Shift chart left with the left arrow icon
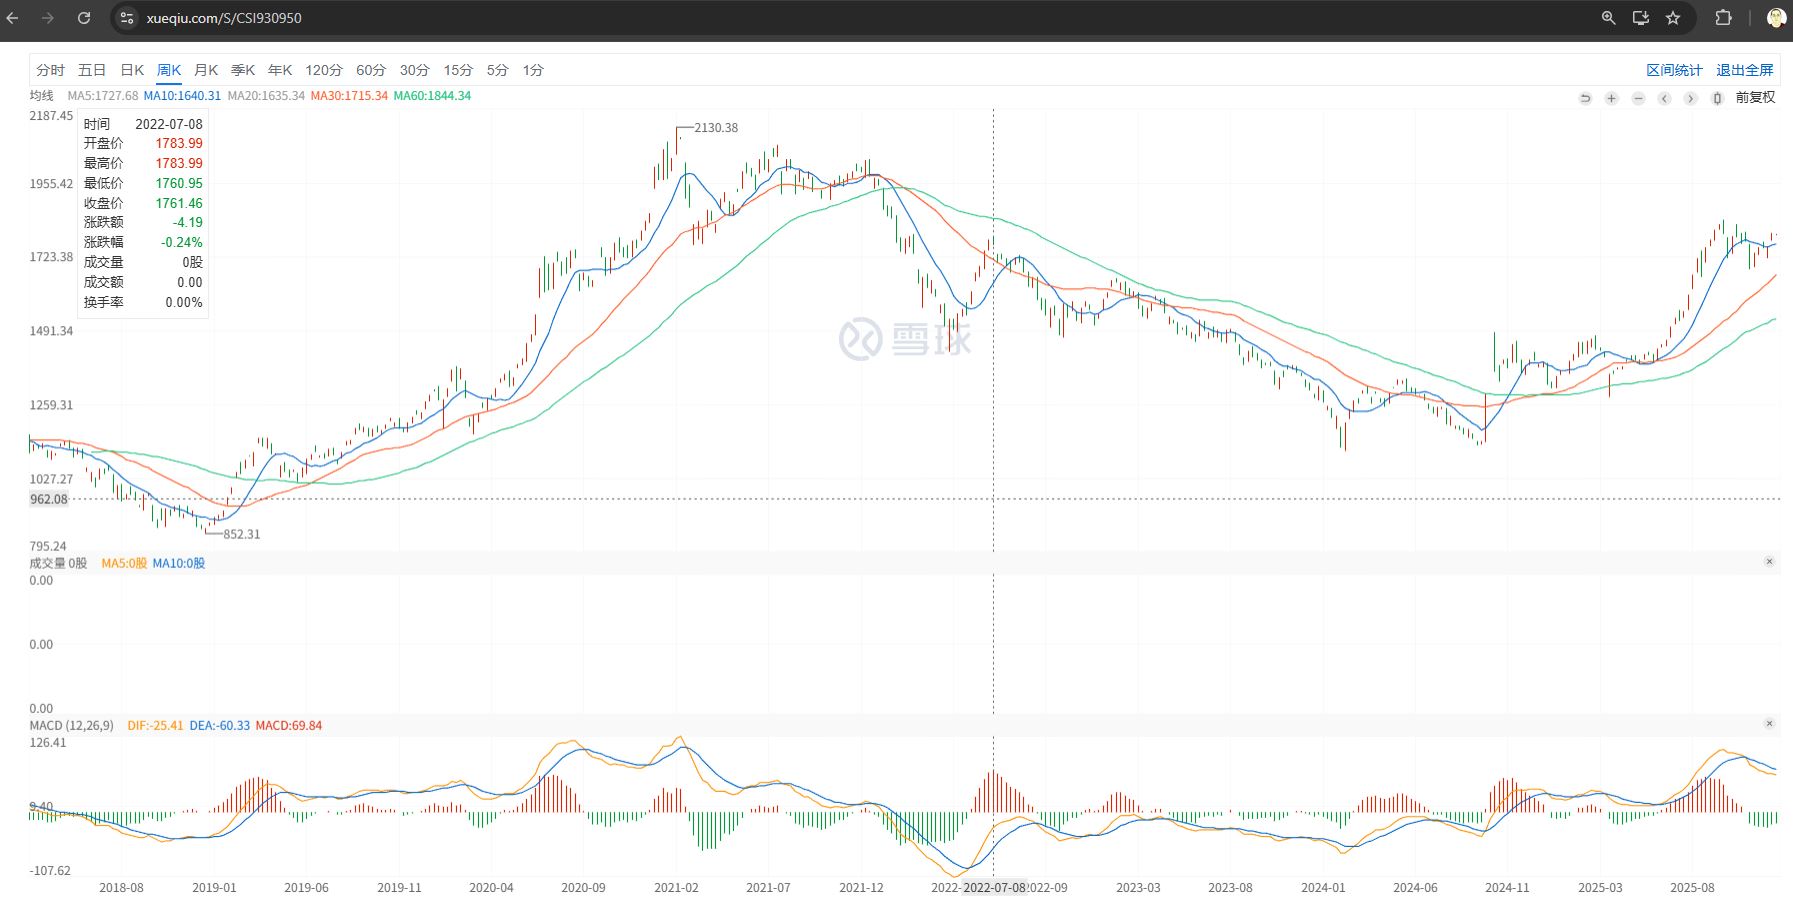 1664,98
